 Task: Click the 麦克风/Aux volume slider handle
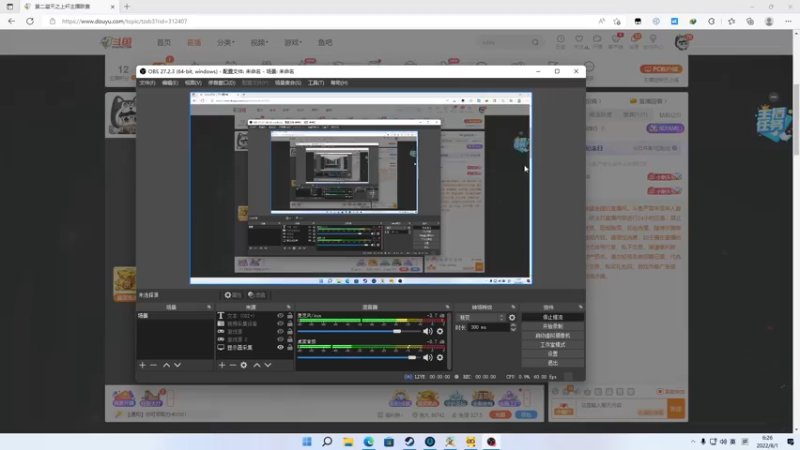(397, 331)
